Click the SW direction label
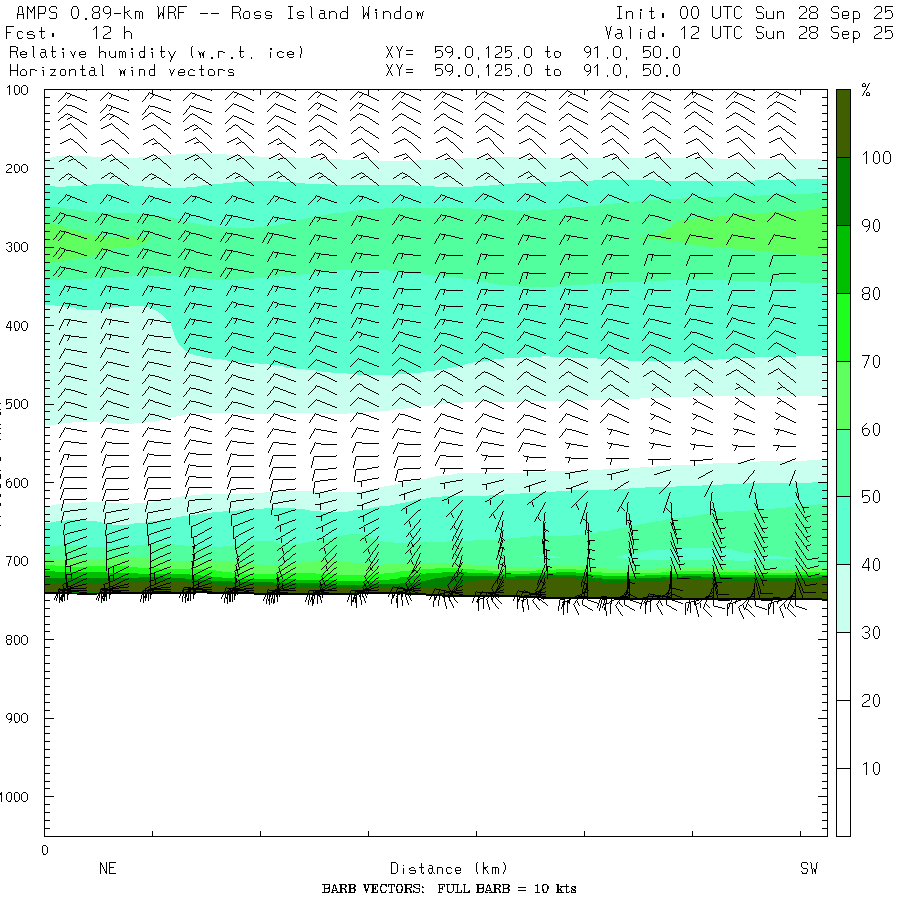 (x=809, y=868)
